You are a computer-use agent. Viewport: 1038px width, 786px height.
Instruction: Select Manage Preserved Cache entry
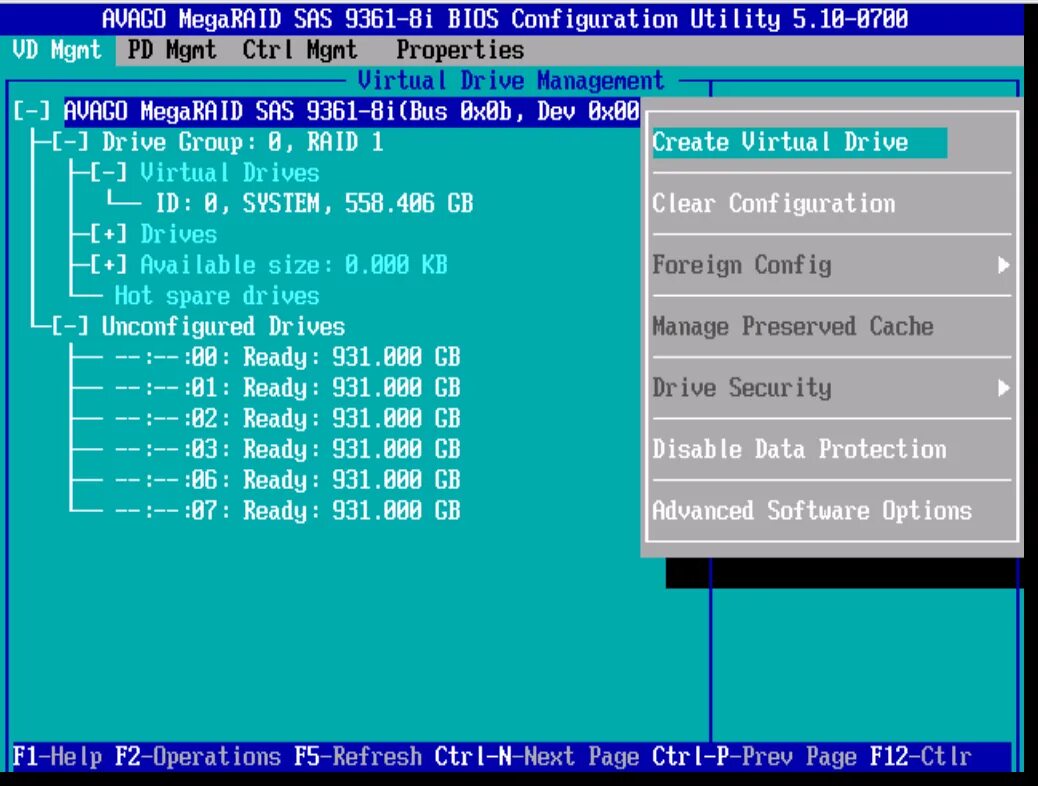(x=792, y=326)
